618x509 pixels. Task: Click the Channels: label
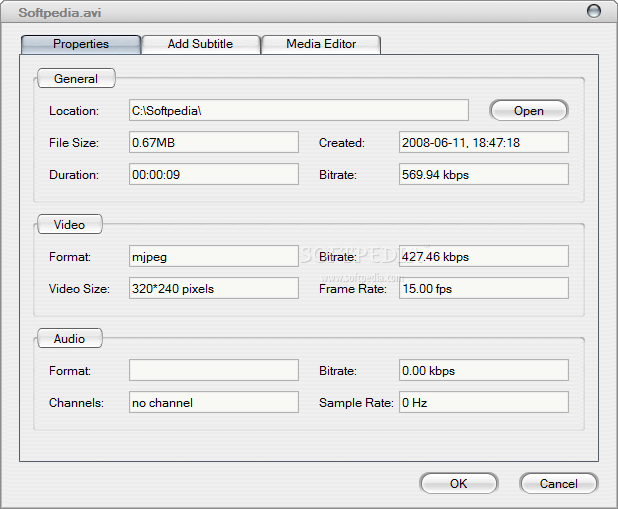pos(76,403)
